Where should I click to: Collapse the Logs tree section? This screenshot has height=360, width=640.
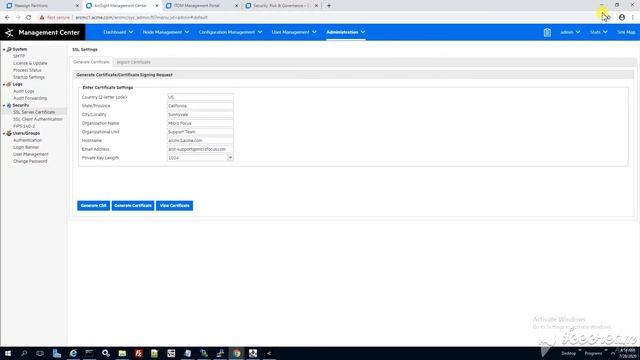click(4, 84)
